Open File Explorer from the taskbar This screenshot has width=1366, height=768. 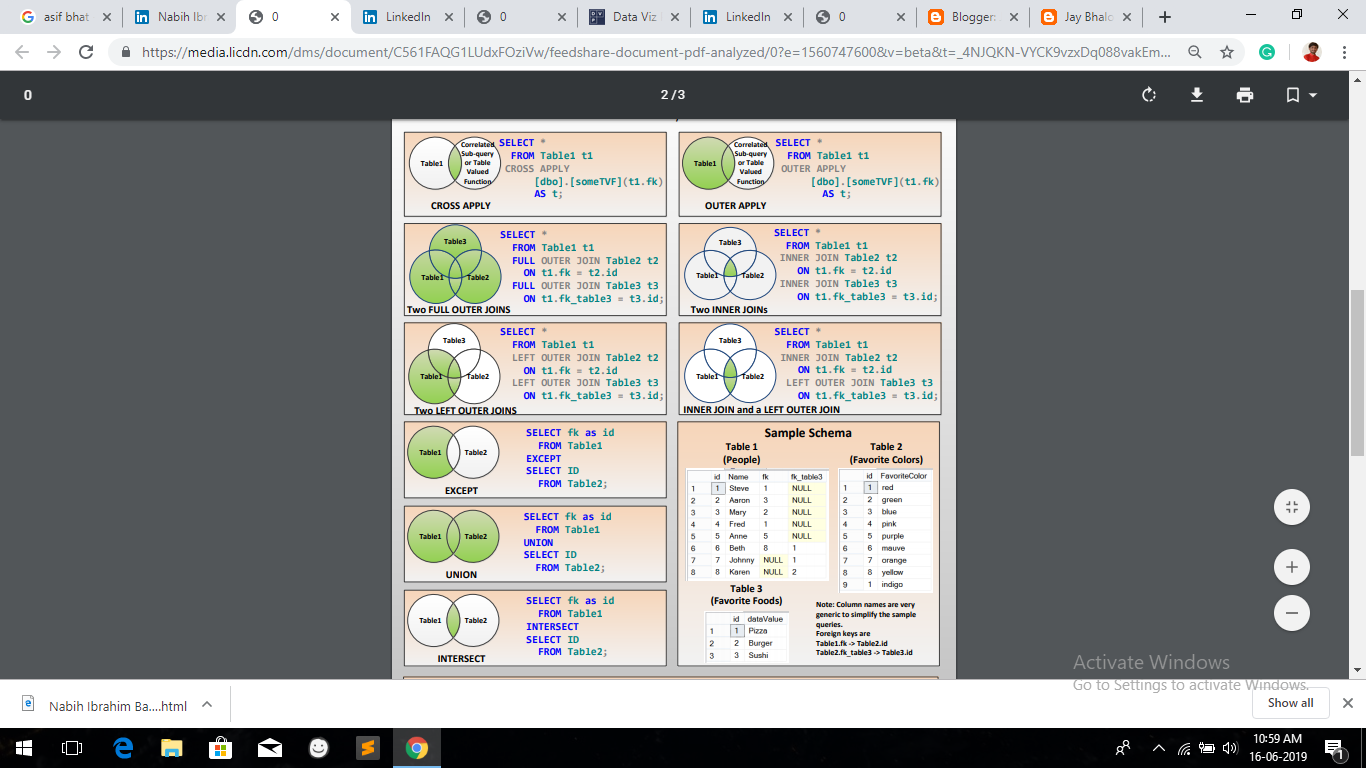point(173,747)
